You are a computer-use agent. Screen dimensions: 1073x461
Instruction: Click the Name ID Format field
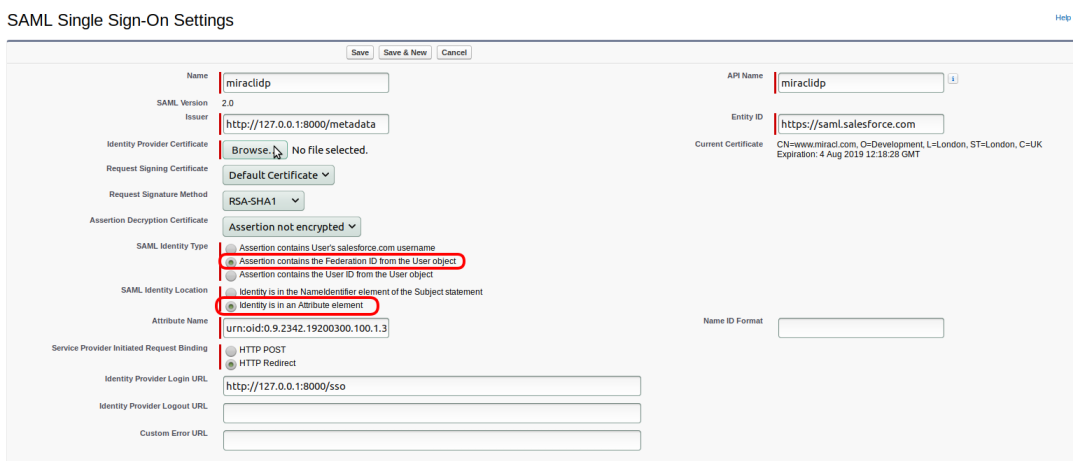click(861, 328)
